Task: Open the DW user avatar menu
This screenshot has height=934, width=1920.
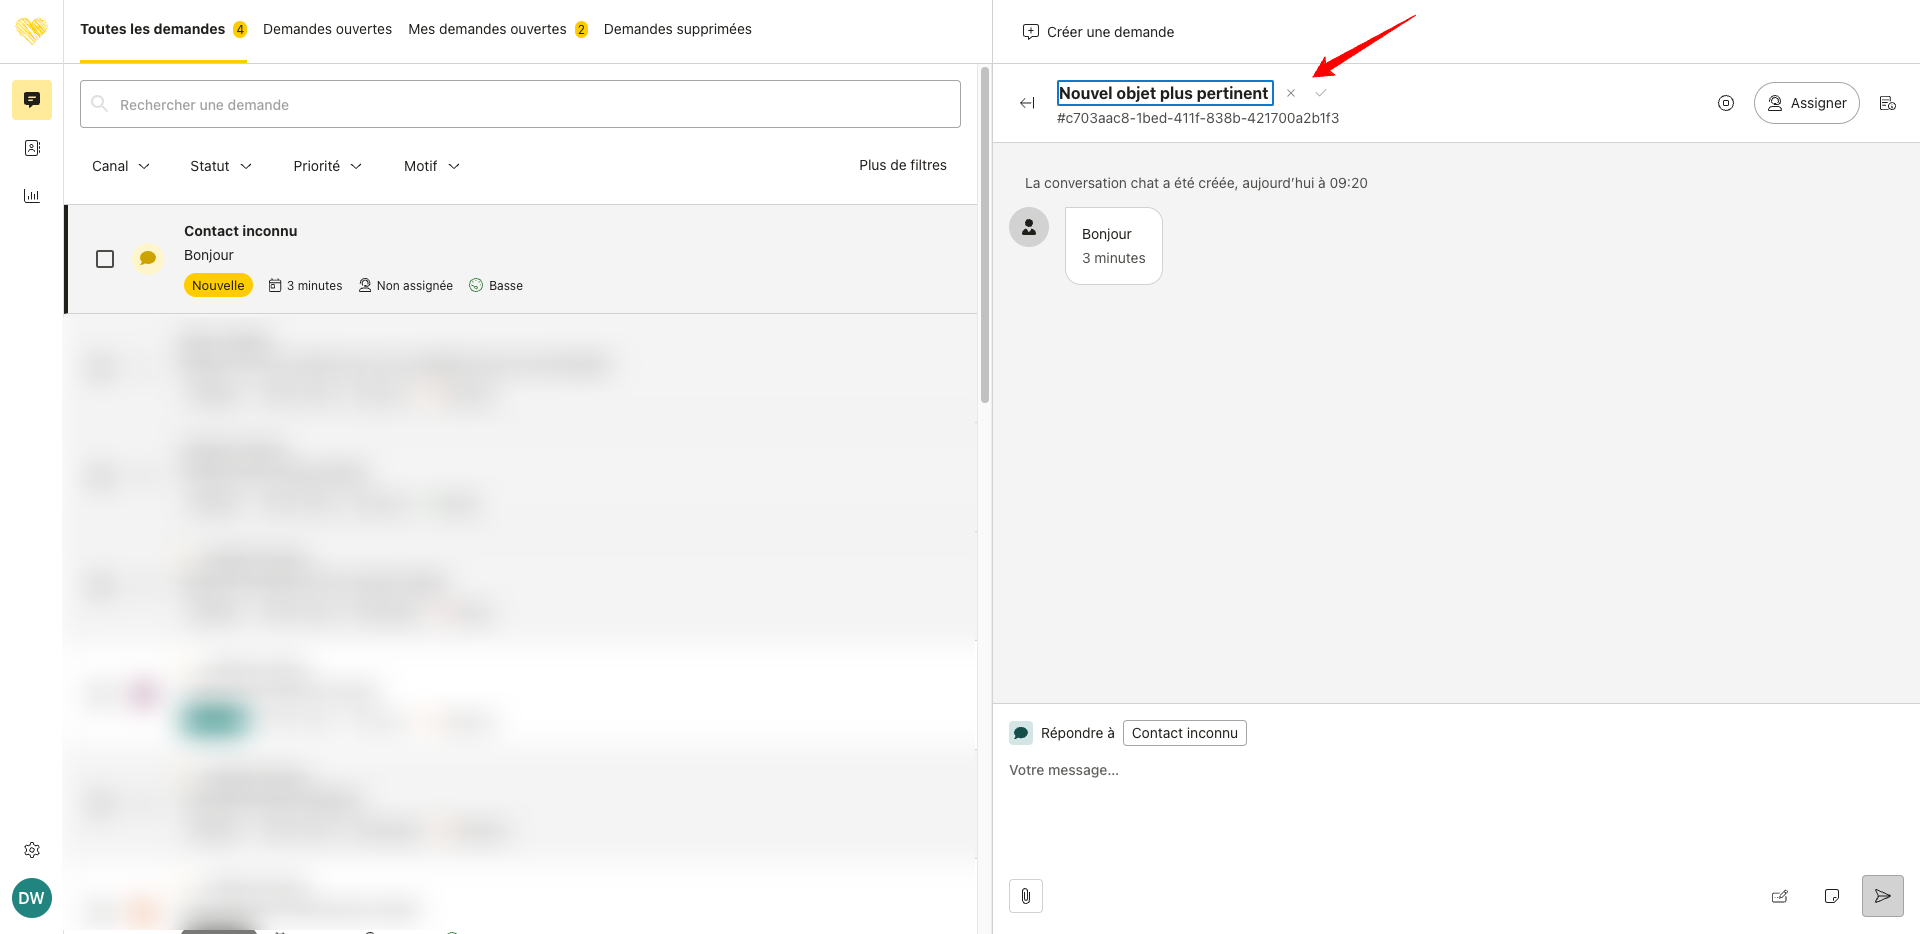Action: (x=32, y=898)
